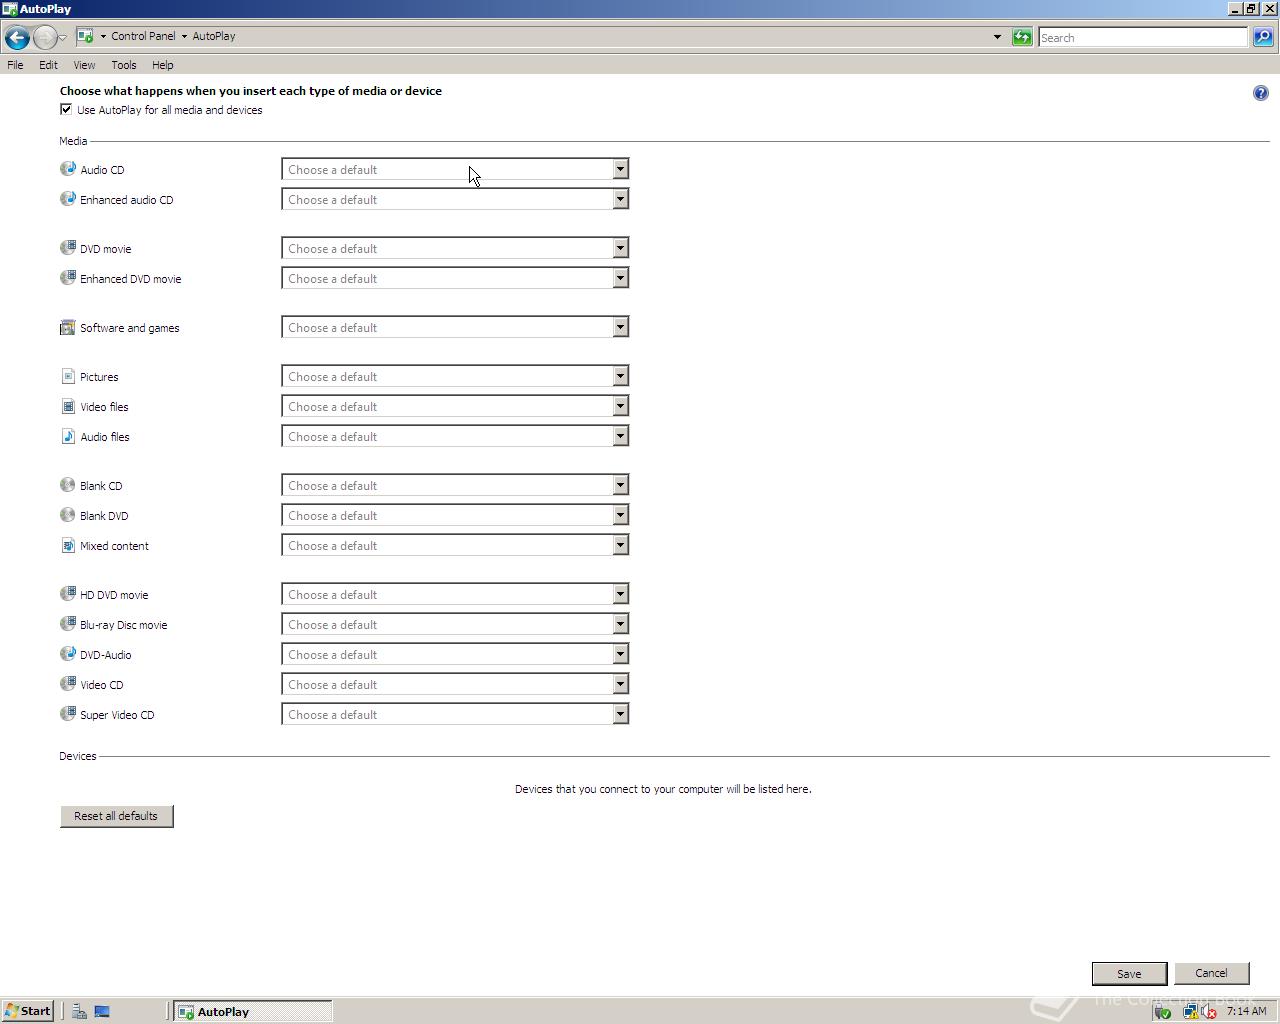1280x1024 pixels.
Task: Click the security shield tray icon
Action: (1163, 1011)
